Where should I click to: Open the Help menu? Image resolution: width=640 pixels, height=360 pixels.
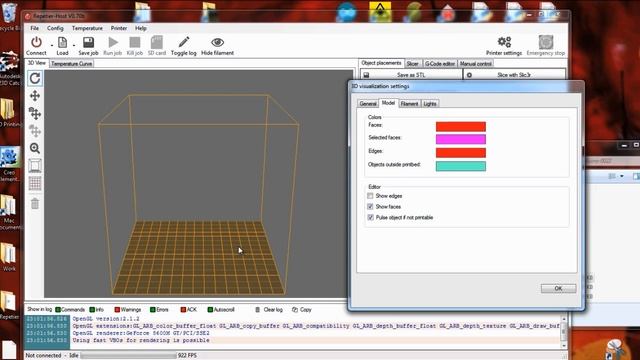(x=141, y=28)
